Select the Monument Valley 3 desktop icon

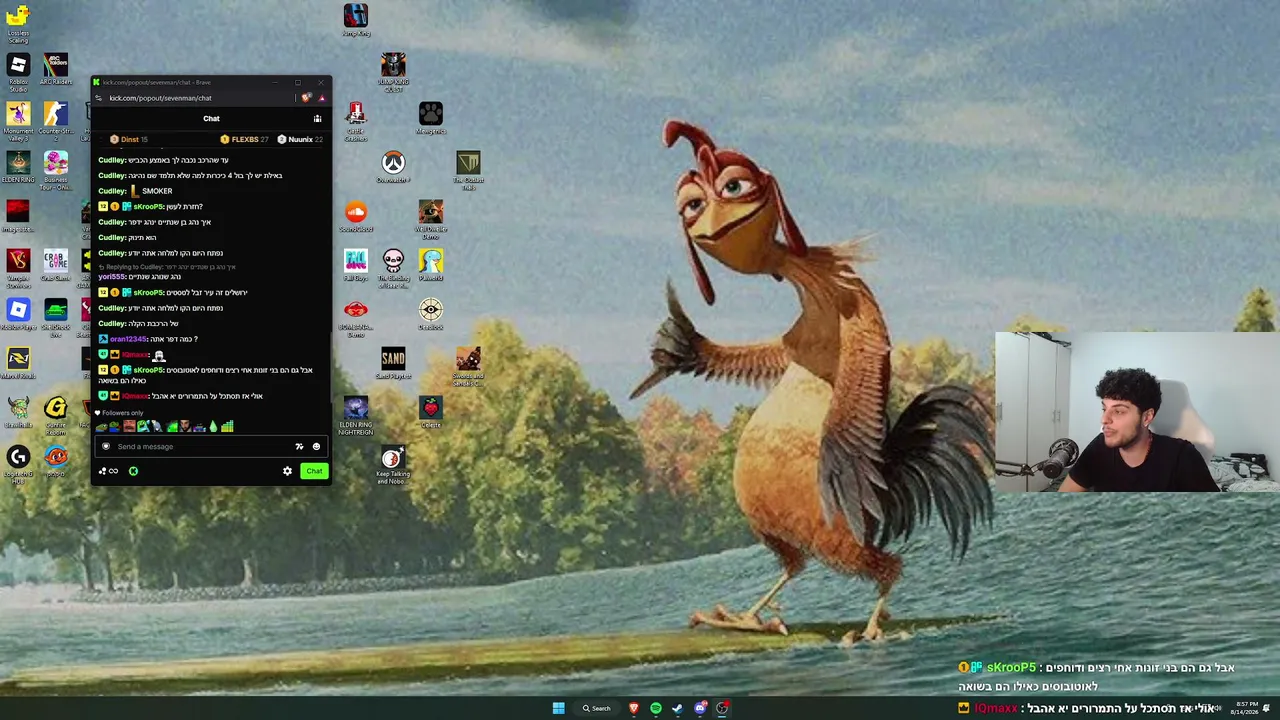(18, 120)
